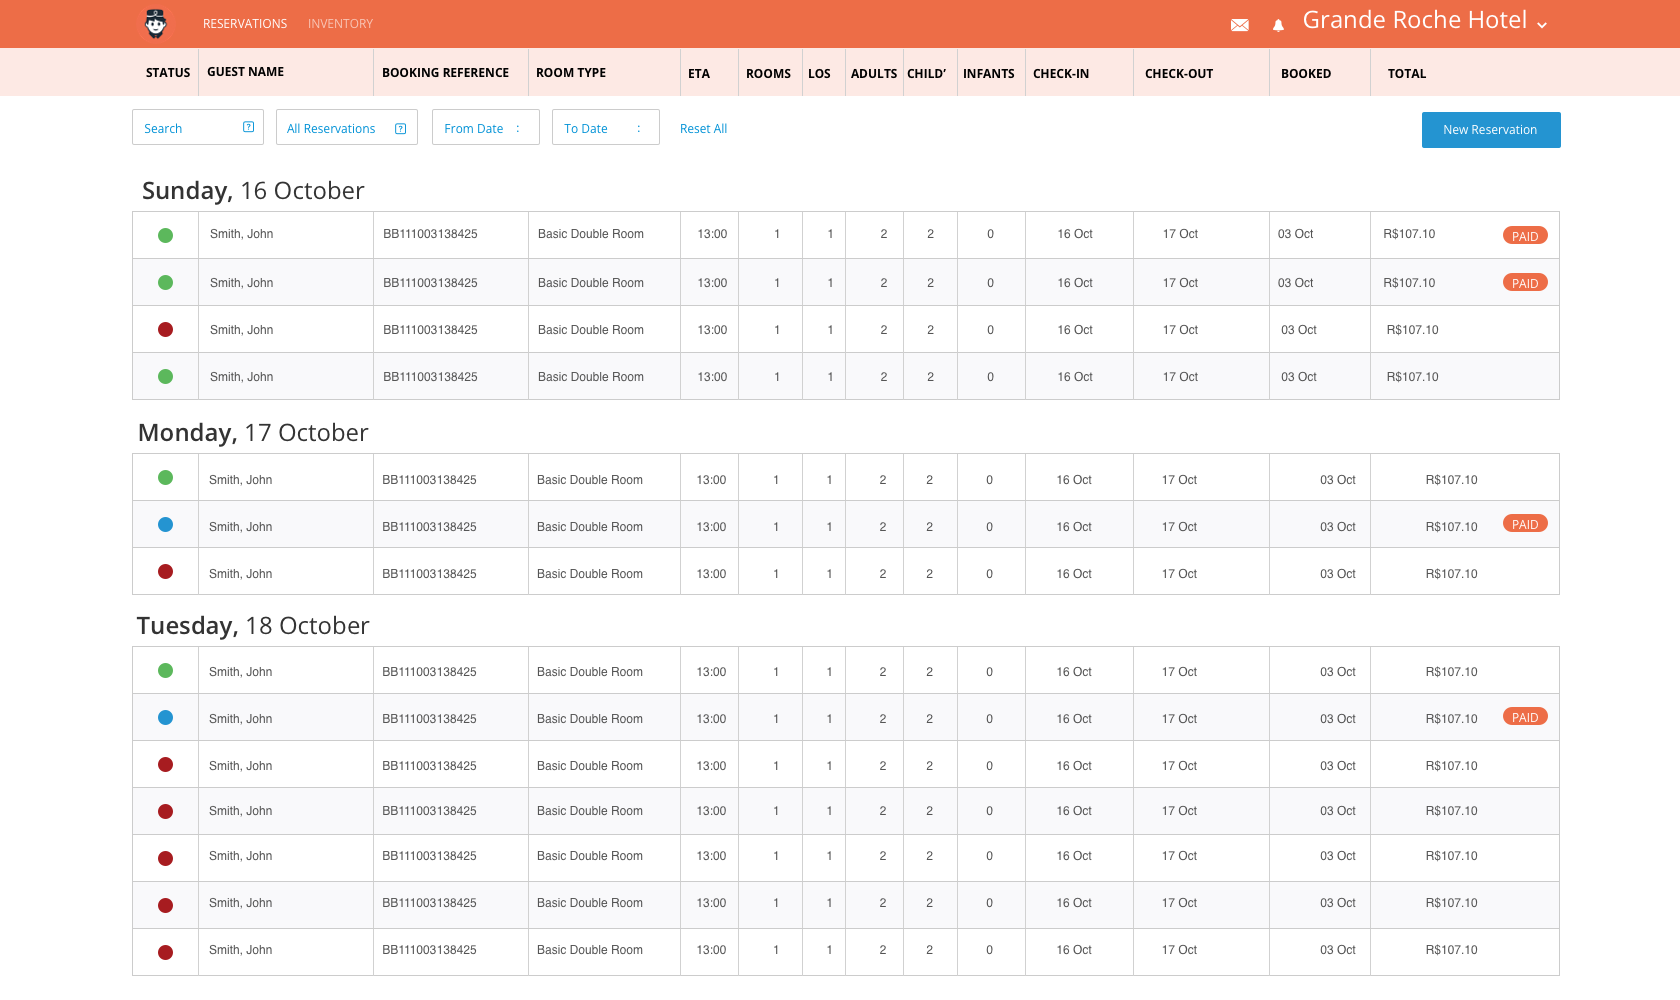Switch to the Inventory tab
The image size is (1680, 1000).
[x=340, y=24]
